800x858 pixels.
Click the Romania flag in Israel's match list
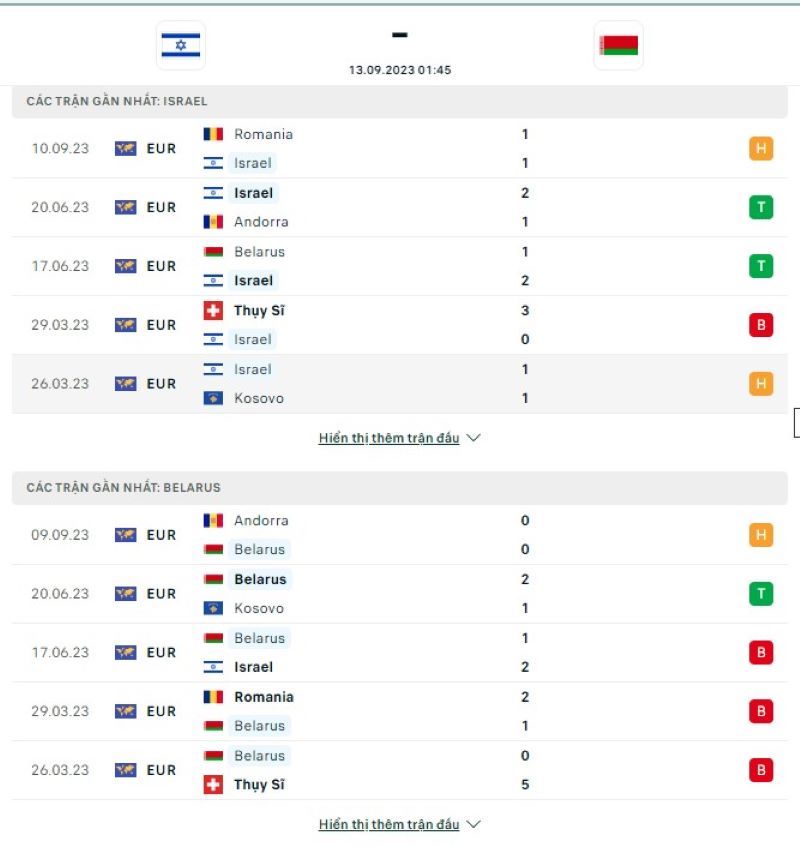214,134
